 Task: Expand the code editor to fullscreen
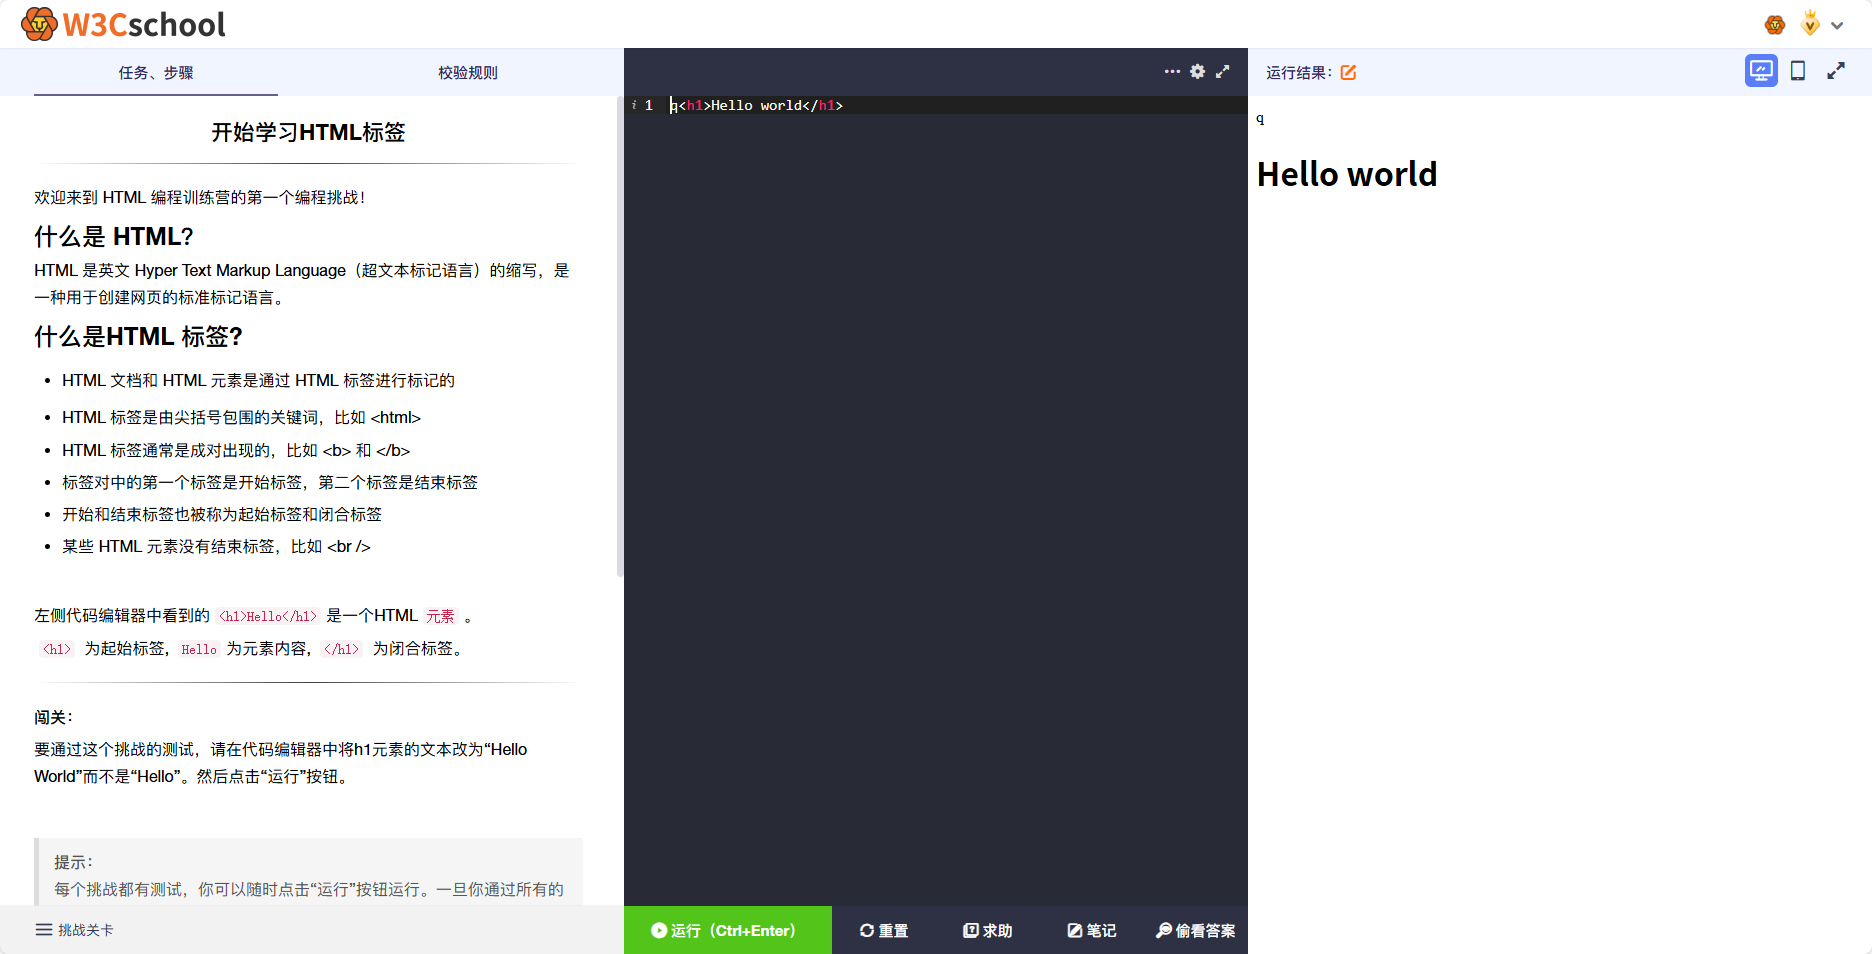point(1222,71)
